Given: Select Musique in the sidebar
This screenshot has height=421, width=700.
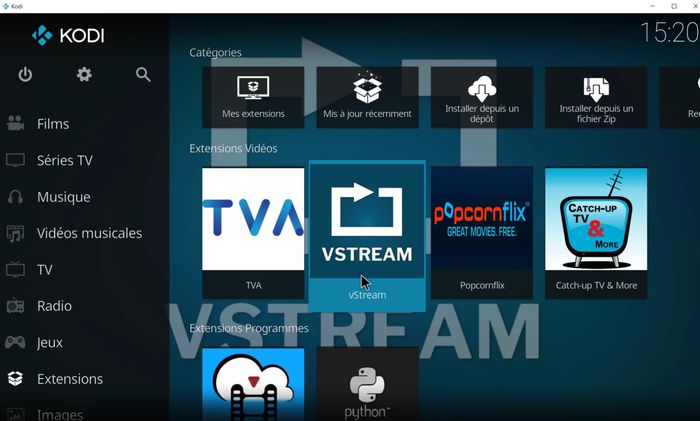Looking at the screenshot, I should [x=63, y=197].
